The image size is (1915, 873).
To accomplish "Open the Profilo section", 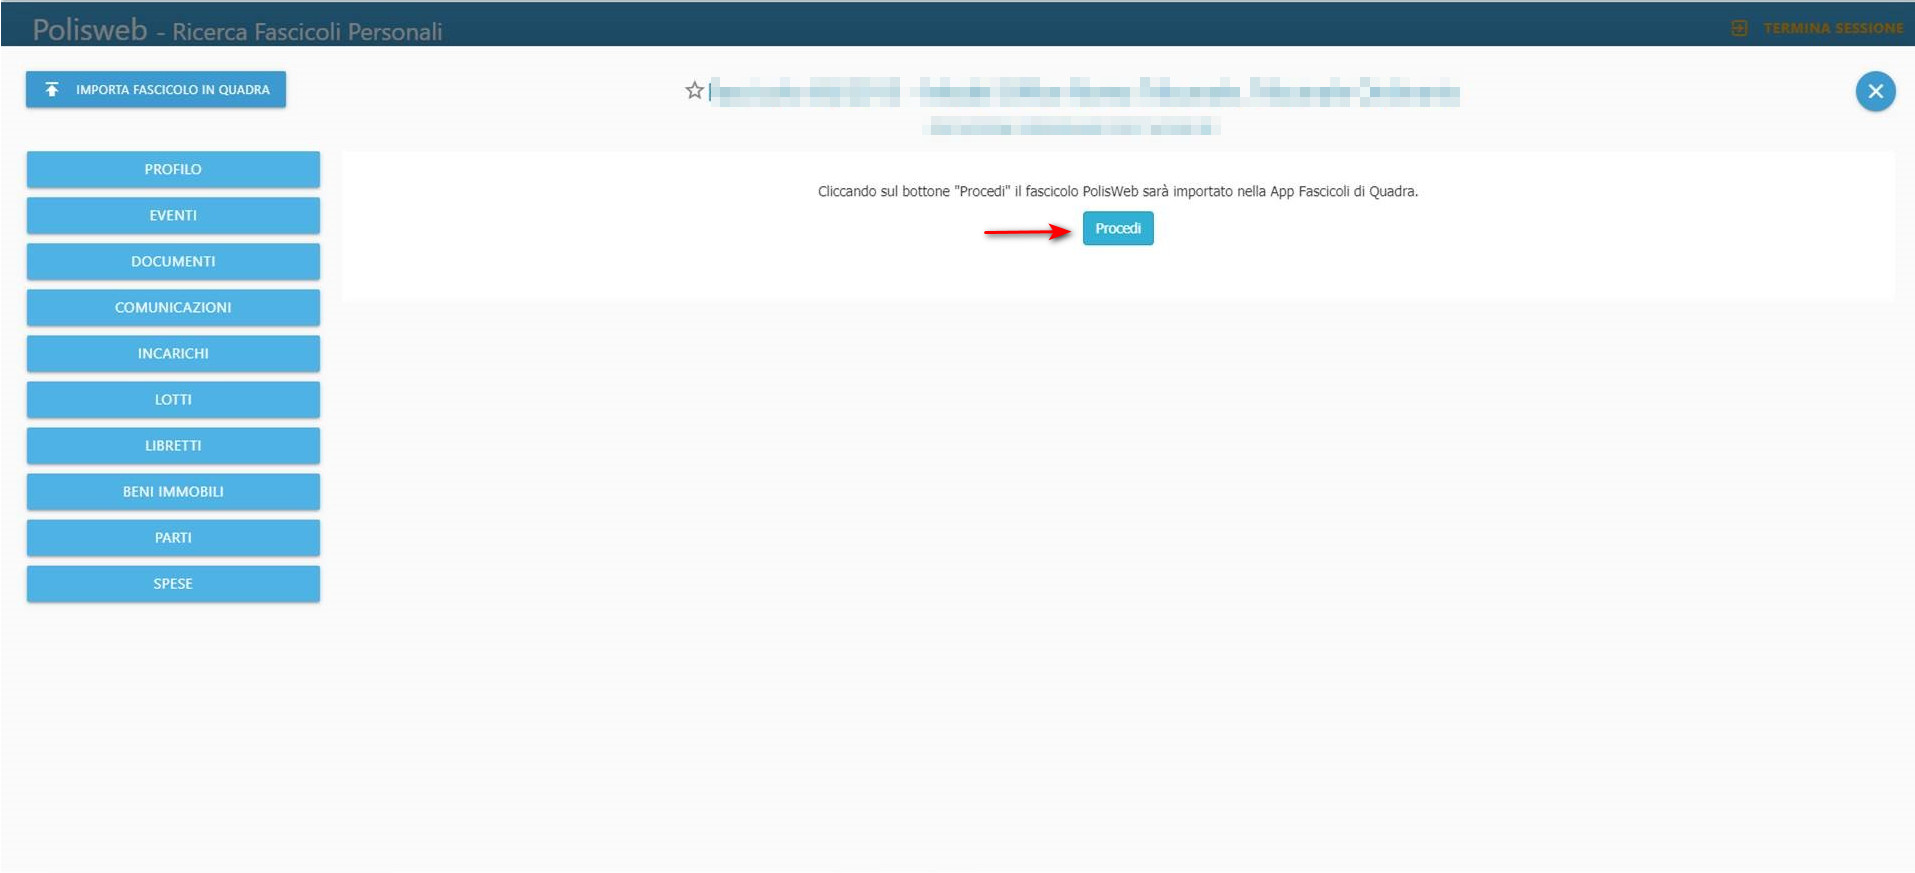I will [x=173, y=169].
